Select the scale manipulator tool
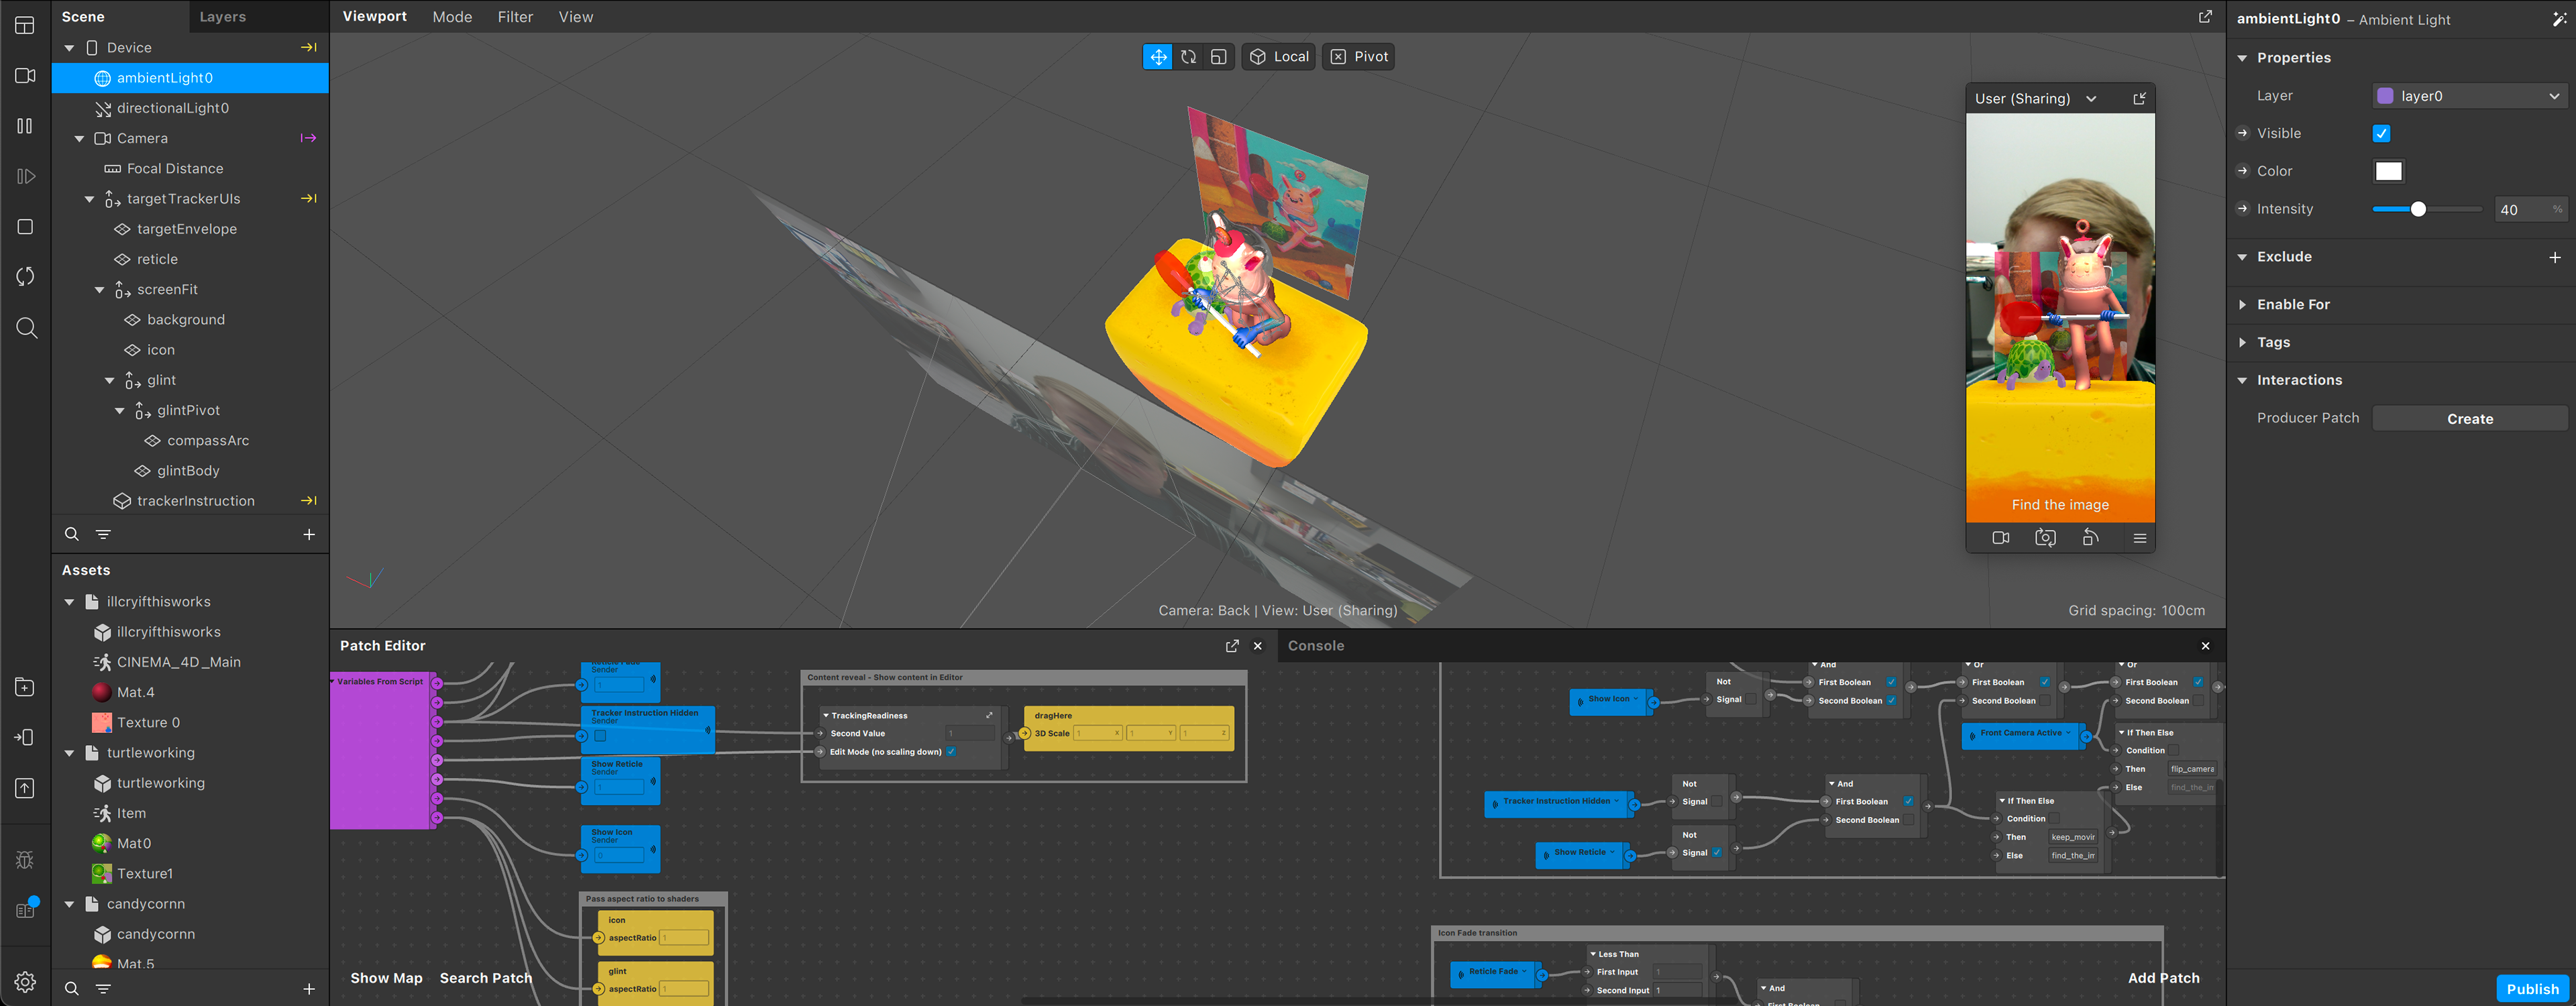This screenshot has height=1006, width=2576. 1218,57
